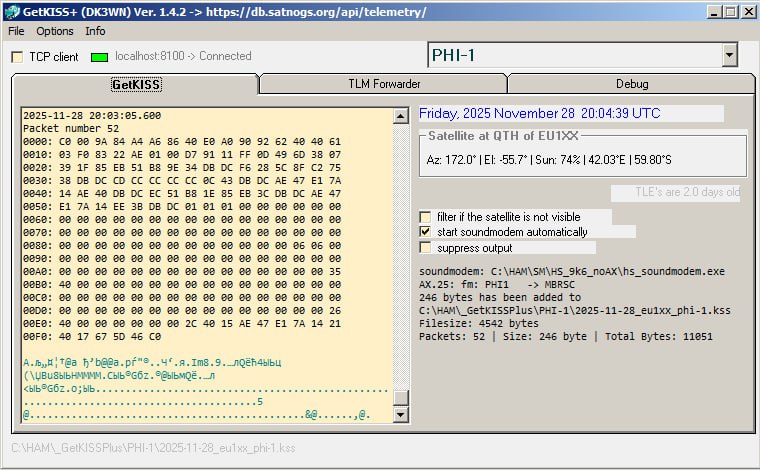Select the GetKISS tab

click(135, 84)
